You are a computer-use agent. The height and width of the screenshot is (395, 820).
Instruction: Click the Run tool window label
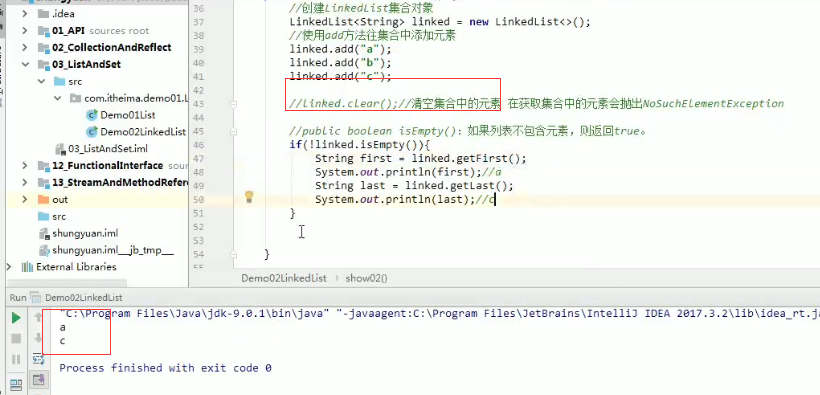pos(17,297)
